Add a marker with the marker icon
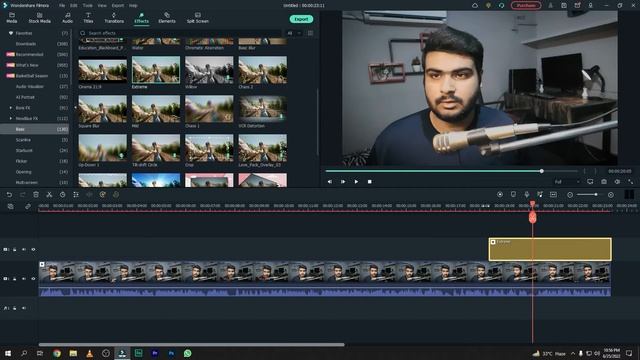Screen dimensions: 640x360 pos(513,195)
